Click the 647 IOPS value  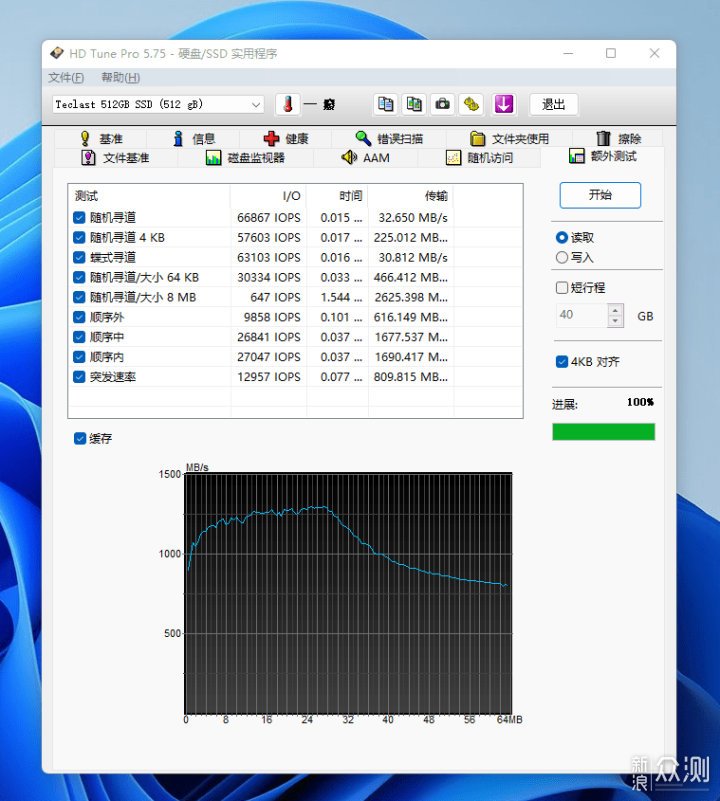pos(275,297)
